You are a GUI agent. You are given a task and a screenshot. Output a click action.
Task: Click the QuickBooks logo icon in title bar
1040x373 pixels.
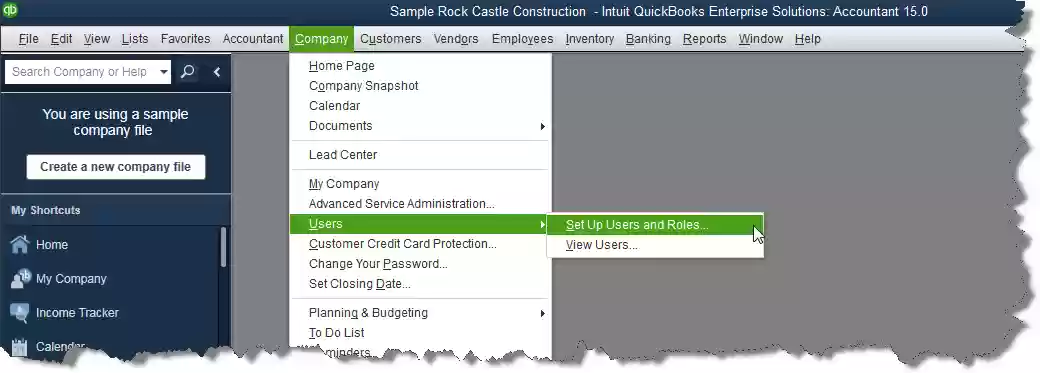click(x=10, y=11)
